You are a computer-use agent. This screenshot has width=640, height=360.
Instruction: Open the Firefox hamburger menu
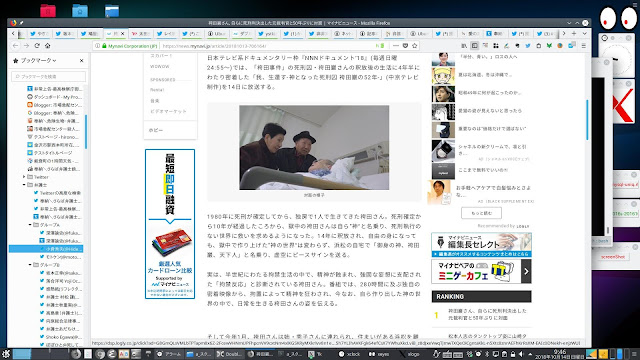(584, 46)
